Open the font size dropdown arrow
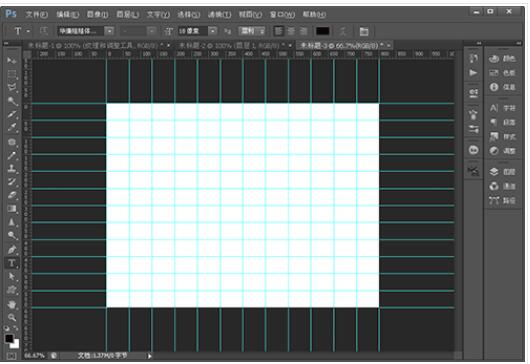 point(213,31)
